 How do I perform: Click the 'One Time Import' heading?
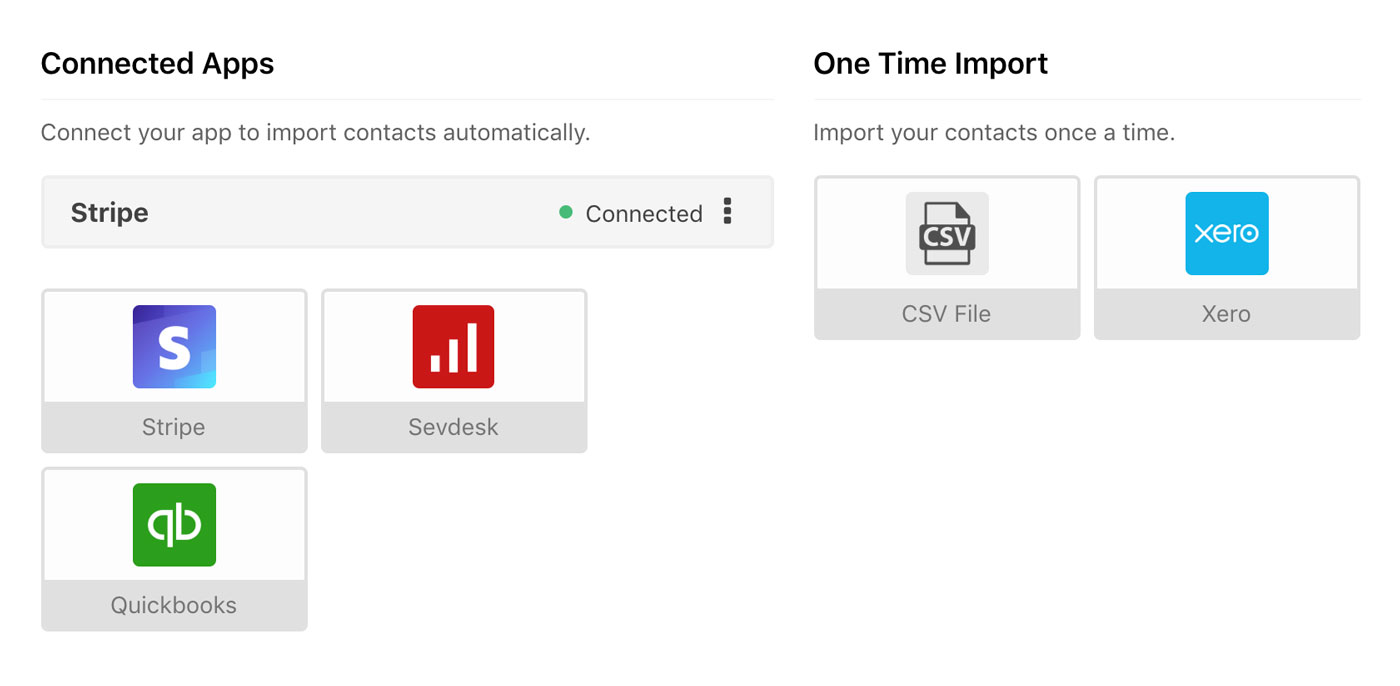[x=930, y=64]
